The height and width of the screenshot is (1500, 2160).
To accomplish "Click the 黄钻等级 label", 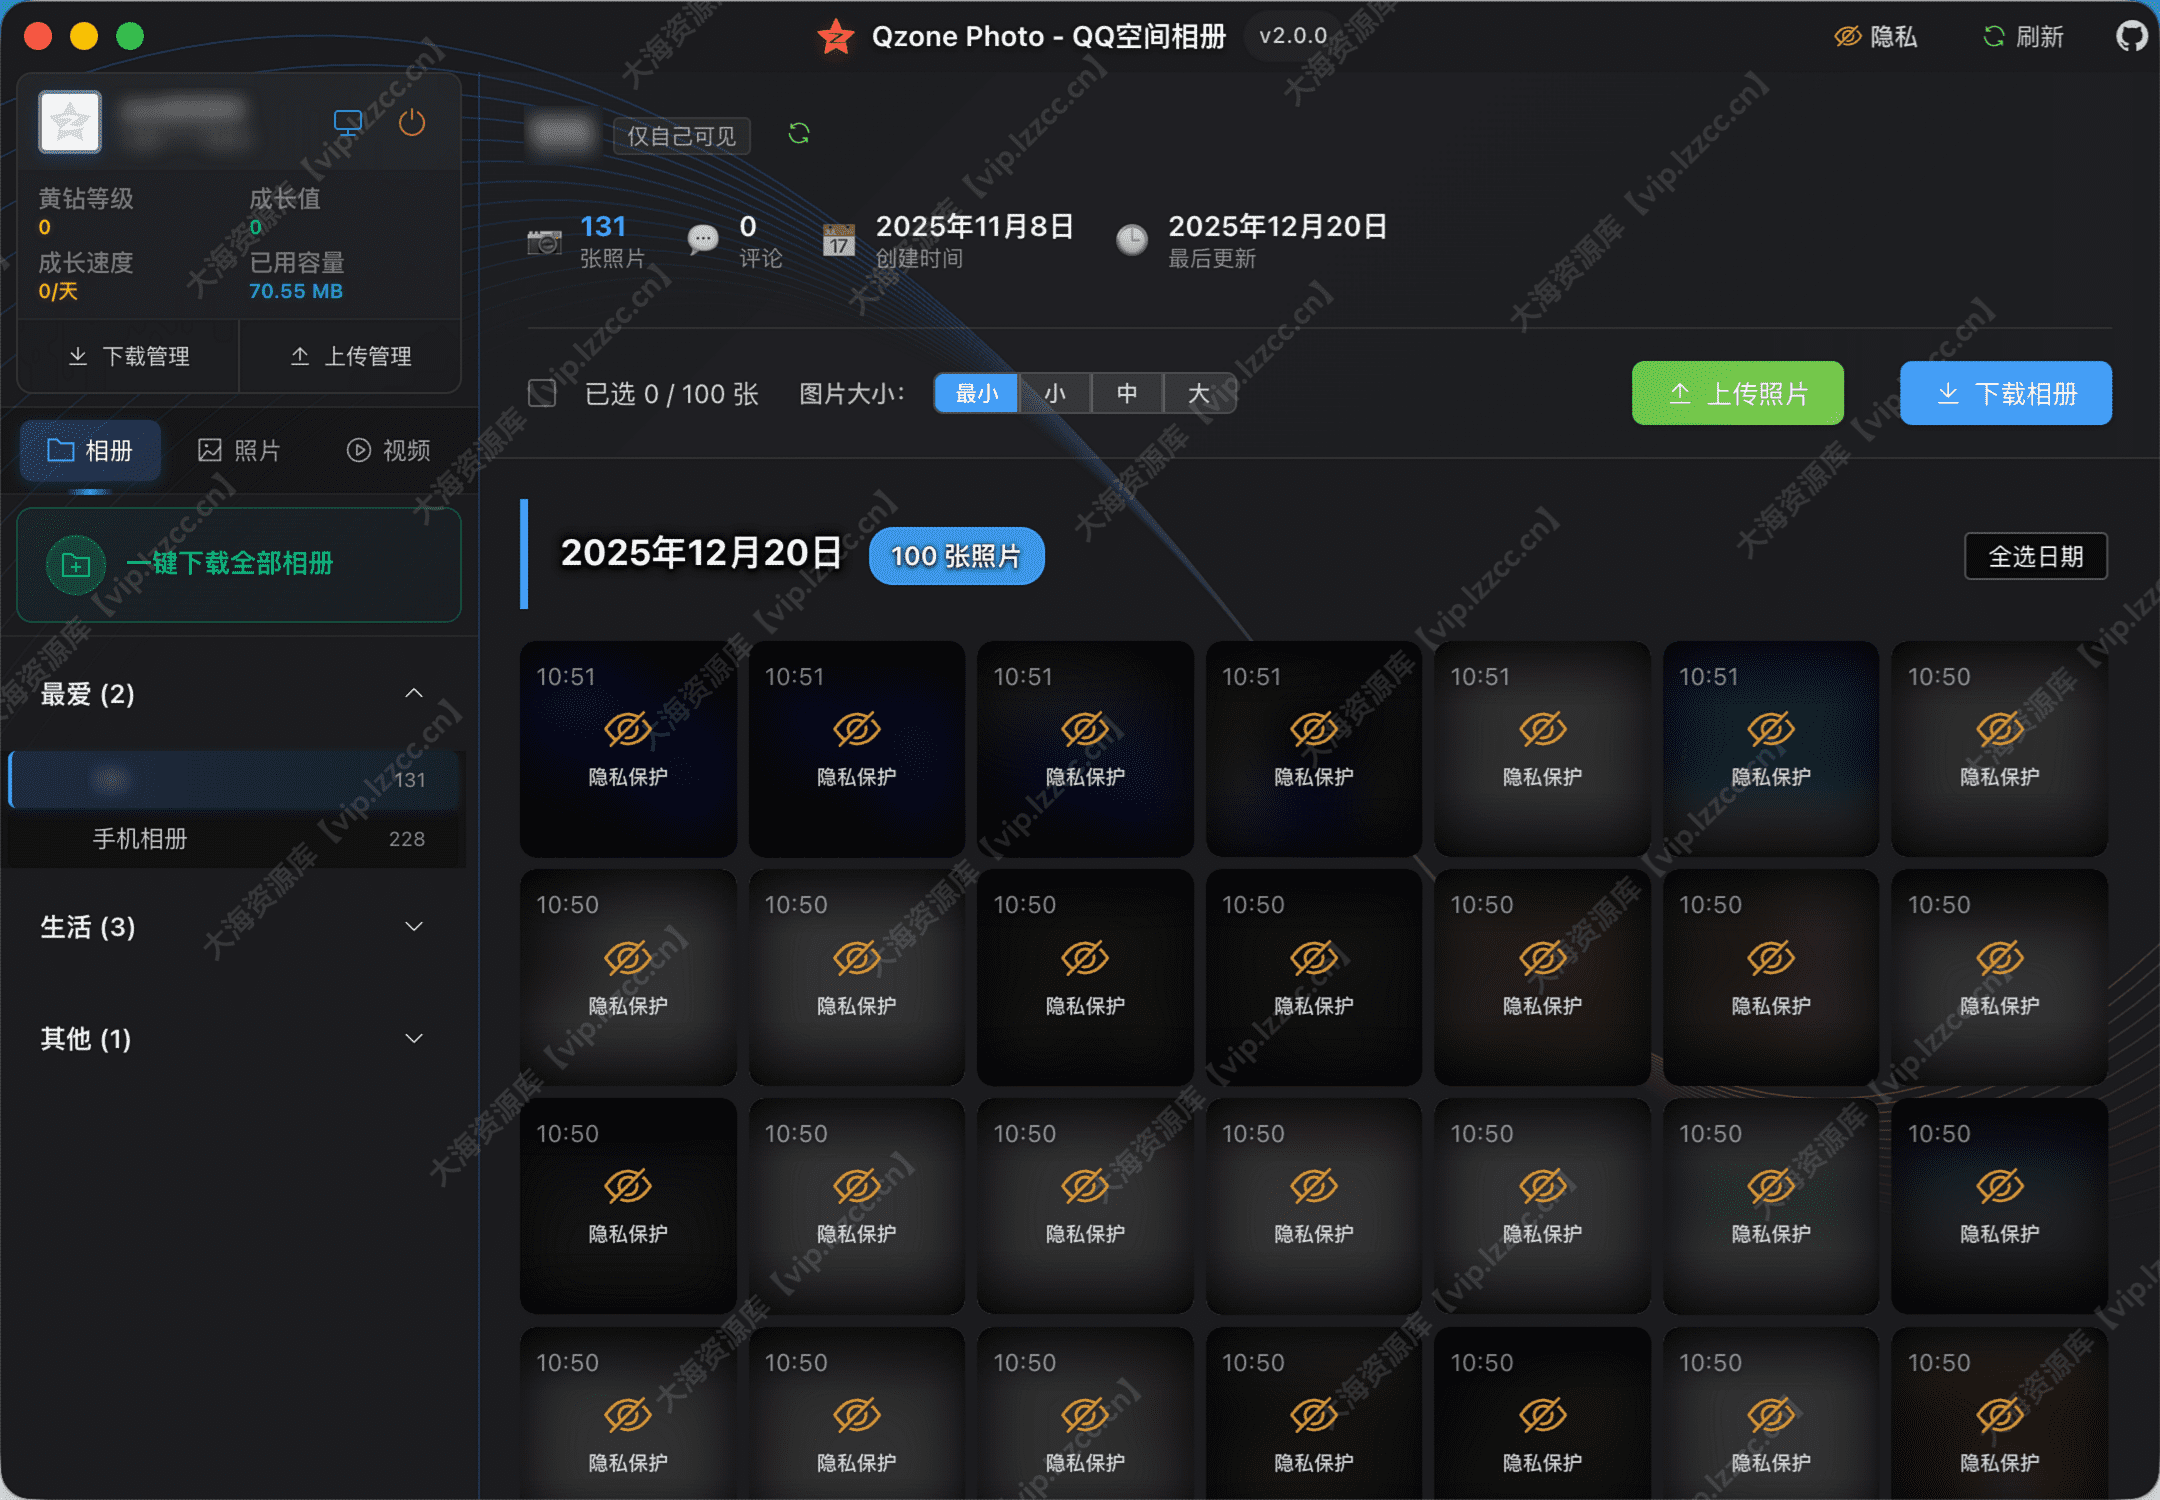I will (x=86, y=198).
